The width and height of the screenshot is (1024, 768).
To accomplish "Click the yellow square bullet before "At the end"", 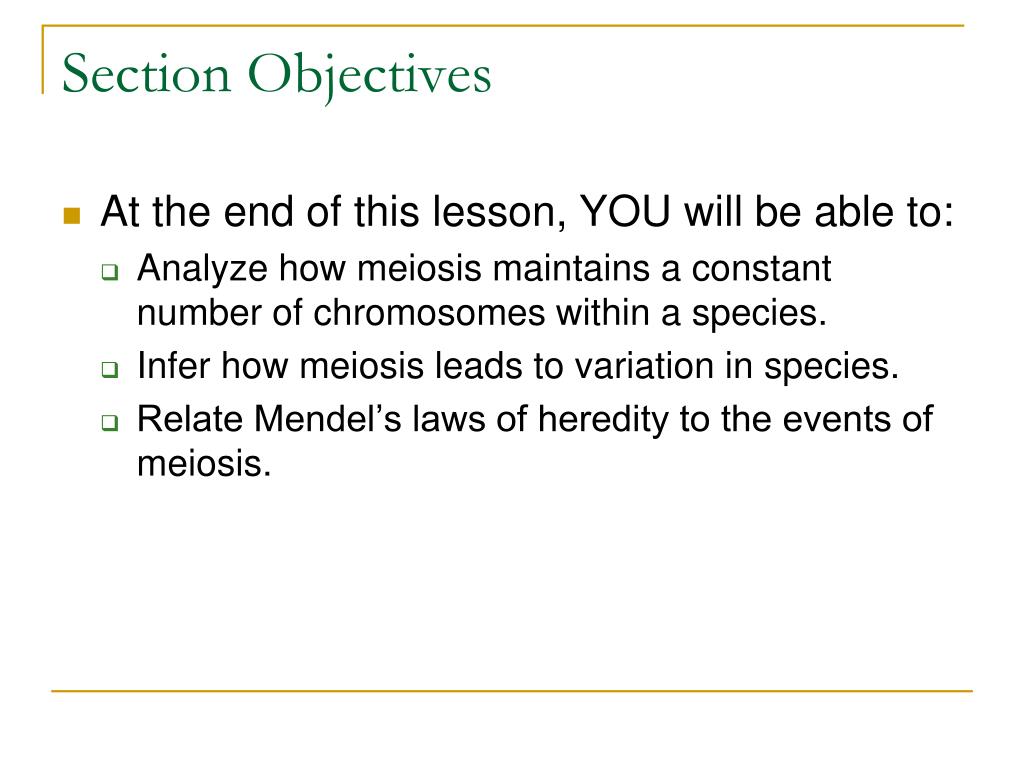I will (x=72, y=216).
